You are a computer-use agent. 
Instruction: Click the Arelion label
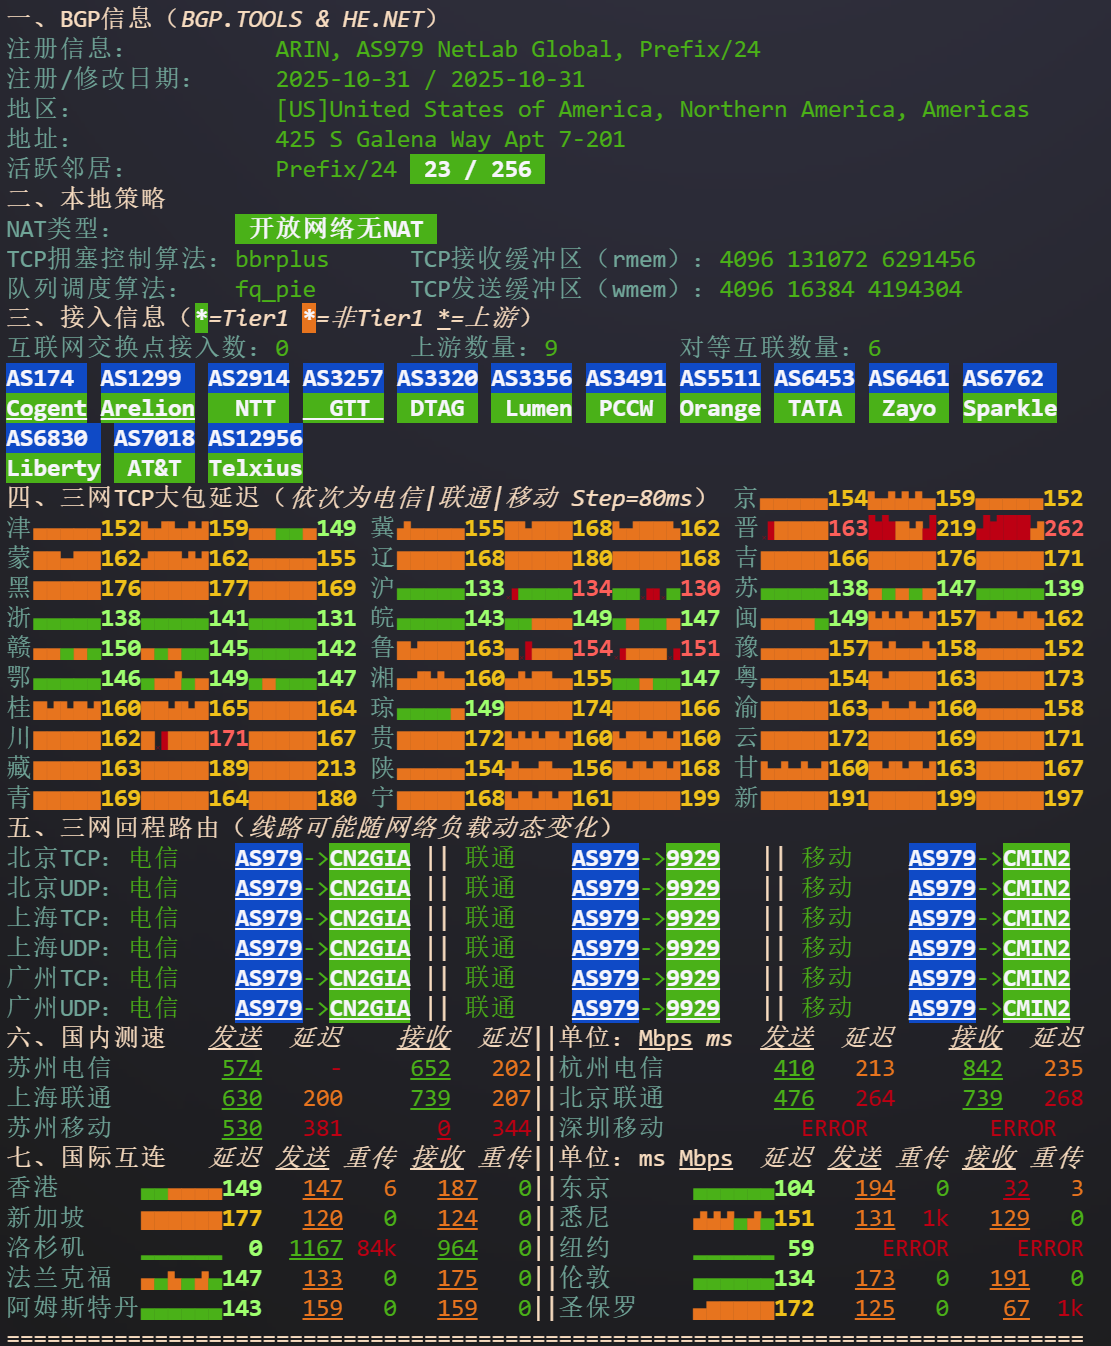(147, 408)
